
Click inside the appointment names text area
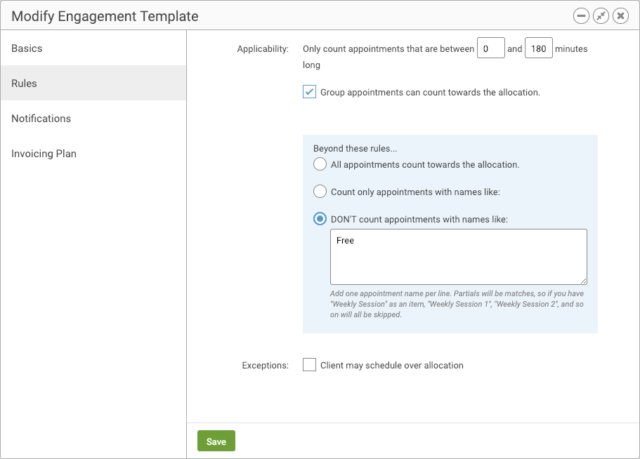click(x=459, y=257)
